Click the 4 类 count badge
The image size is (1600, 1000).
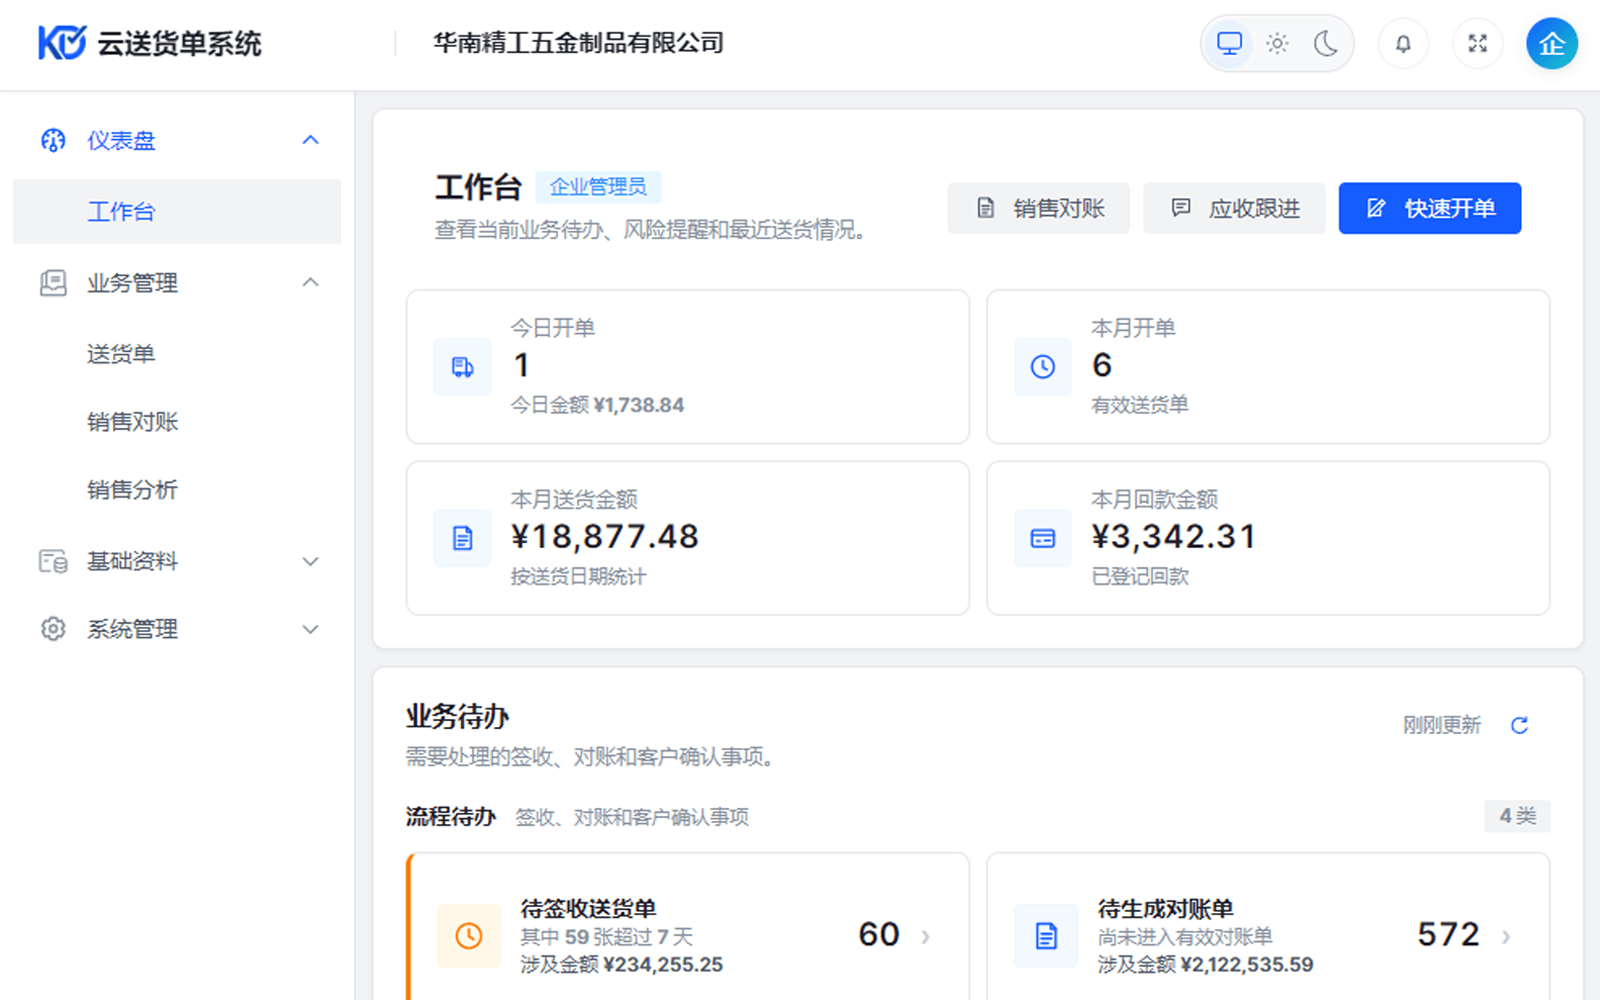coord(1517,816)
